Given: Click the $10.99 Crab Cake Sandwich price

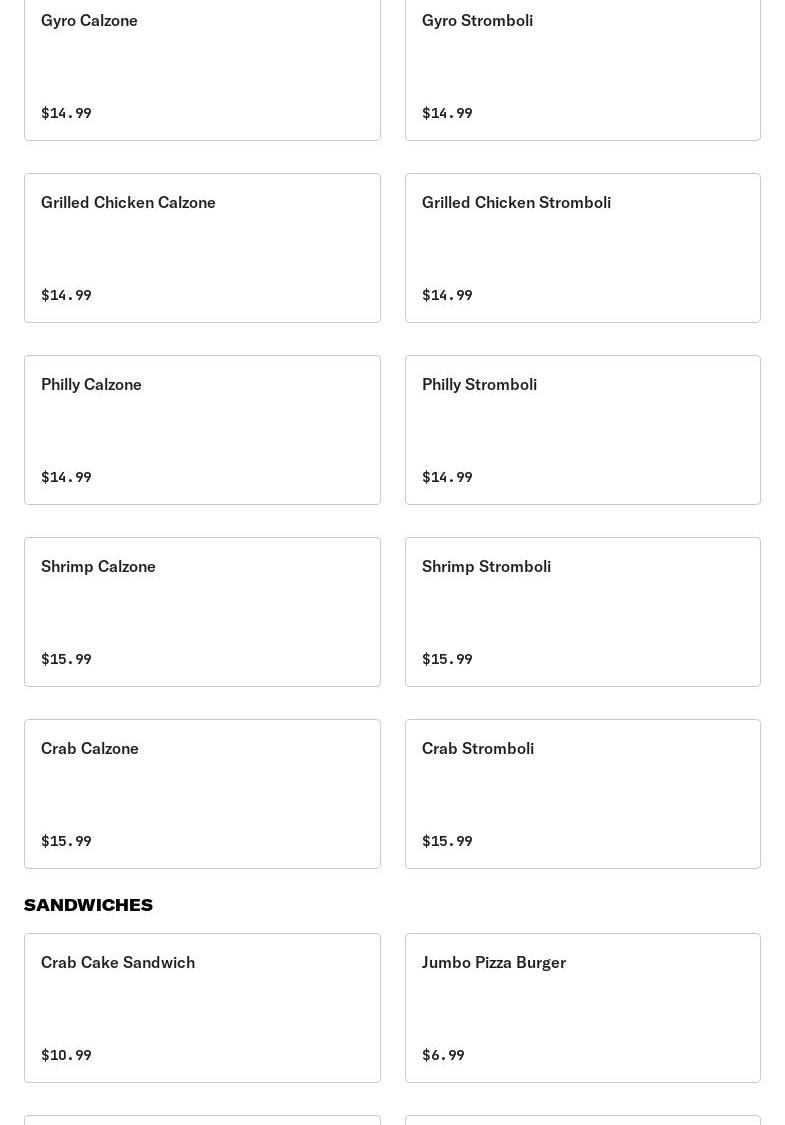Looking at the screenshot, I should click(x=66, y=1055).
